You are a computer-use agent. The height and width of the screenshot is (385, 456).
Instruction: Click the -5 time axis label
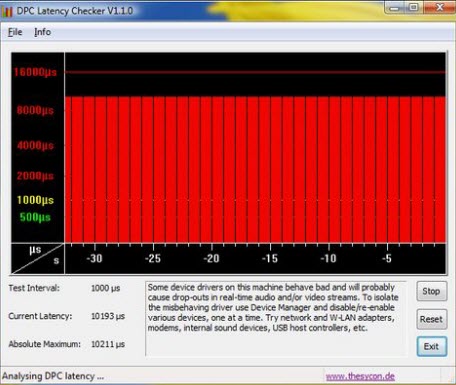click(x=387, y=258)
